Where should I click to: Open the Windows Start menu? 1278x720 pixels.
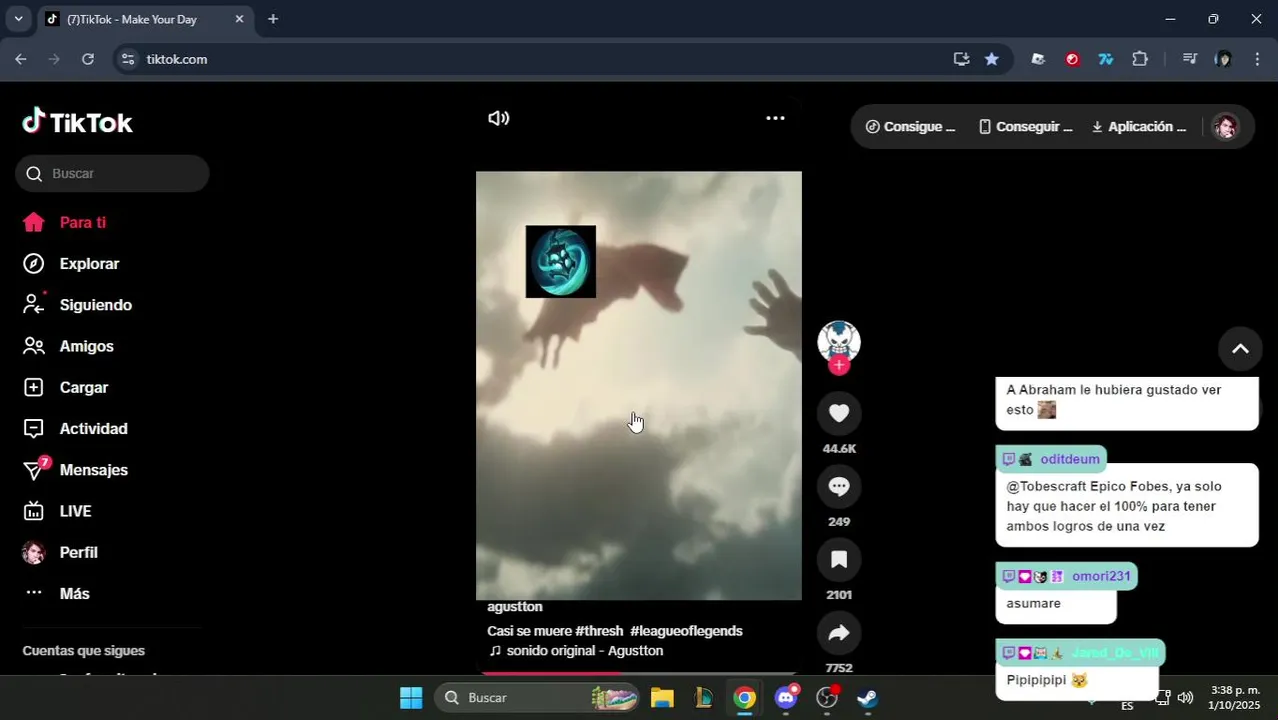click(x=411, y=698)
